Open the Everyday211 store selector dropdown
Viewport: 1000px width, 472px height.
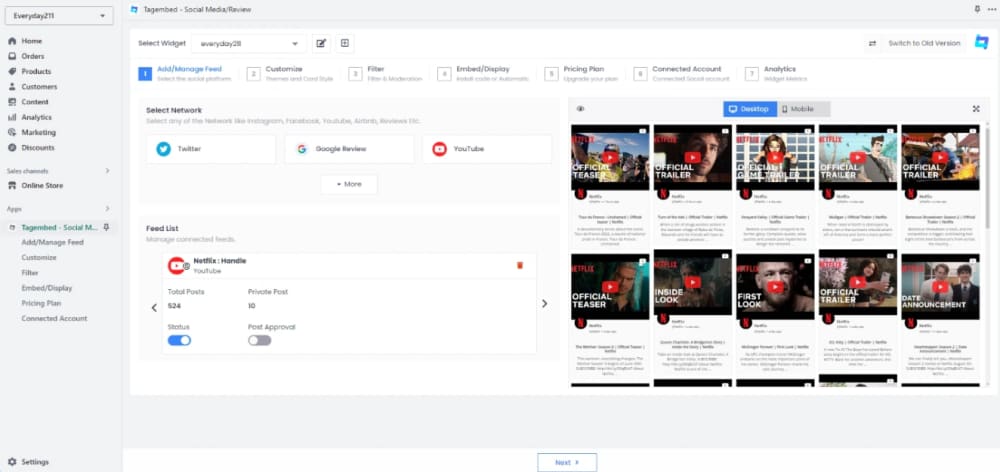click(x=59, y=16)
